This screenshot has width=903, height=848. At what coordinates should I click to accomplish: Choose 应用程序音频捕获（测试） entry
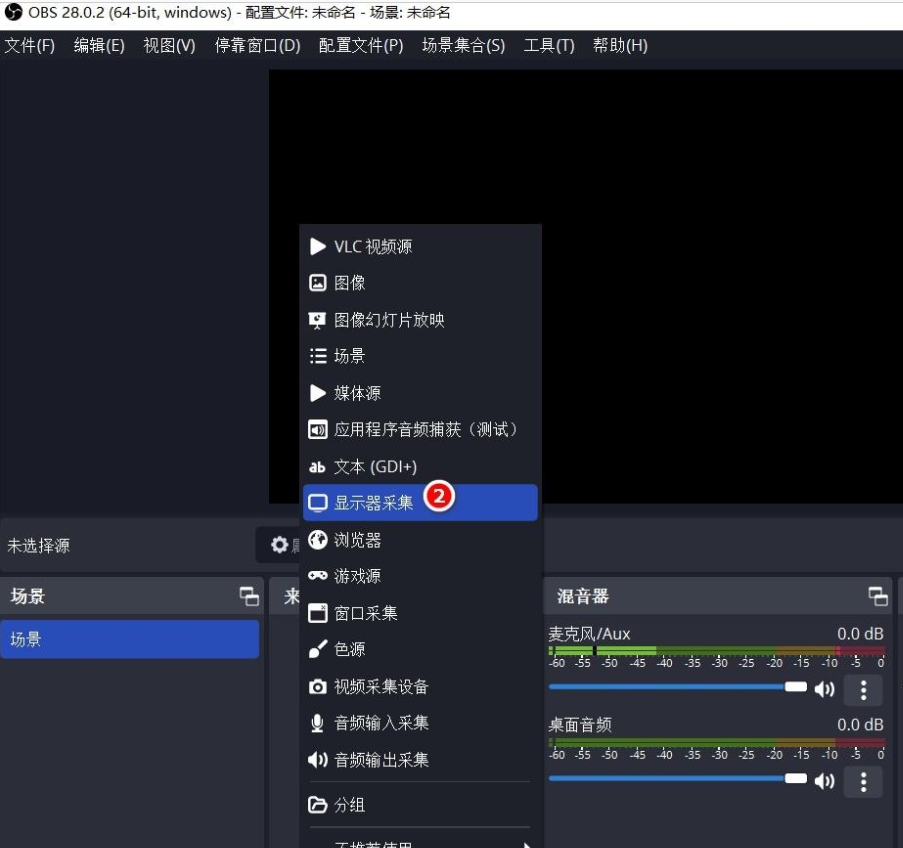tap(420, 430)
